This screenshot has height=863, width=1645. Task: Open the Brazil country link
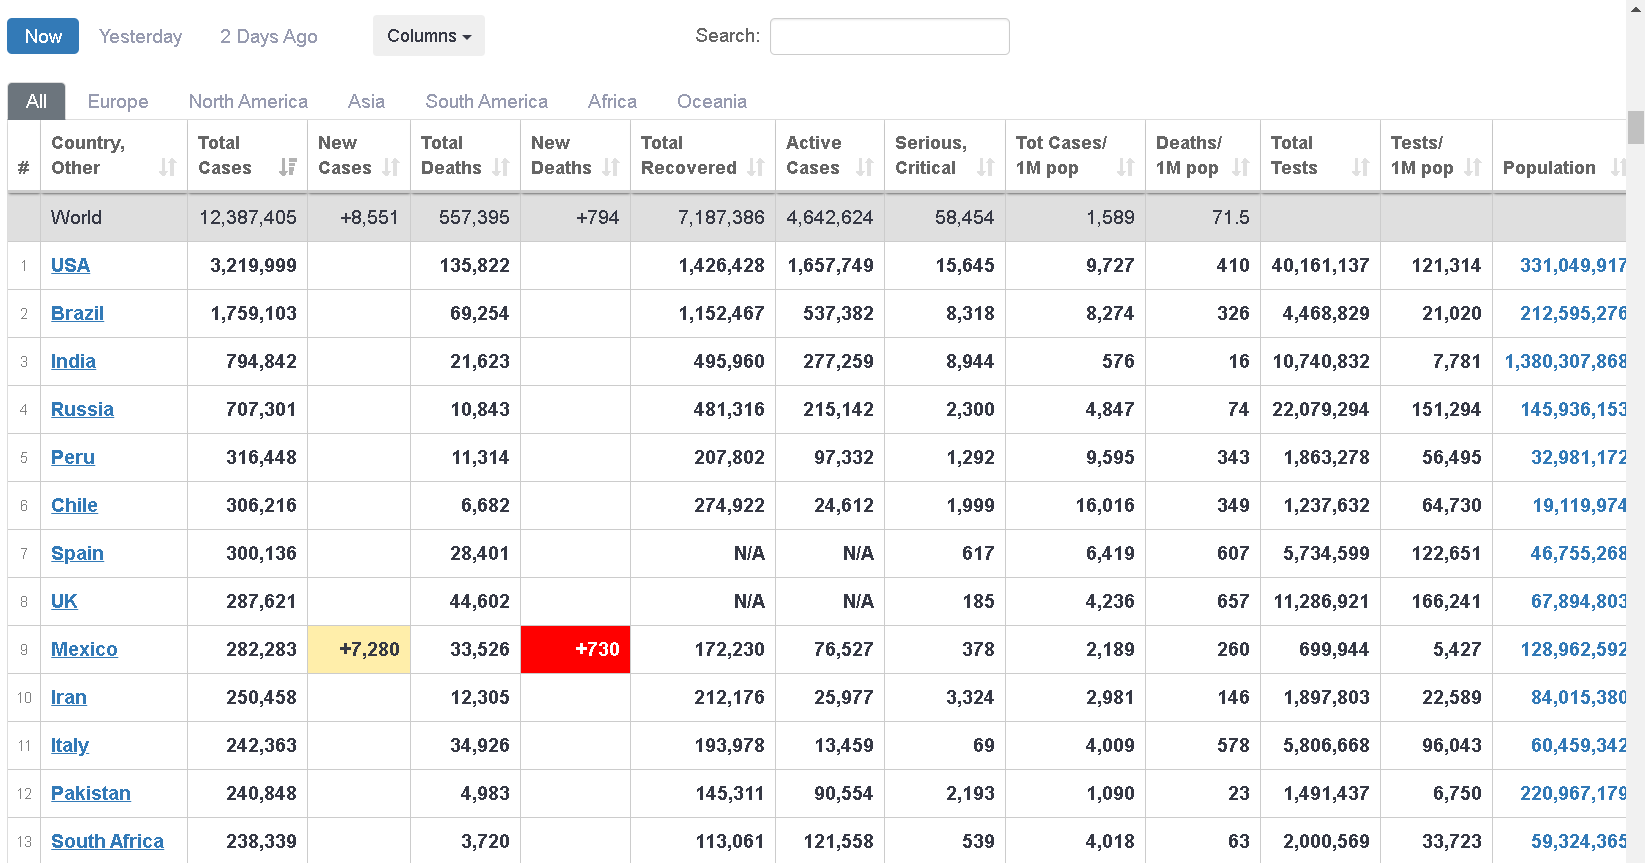pyautogui.click(x=77, y=313)
